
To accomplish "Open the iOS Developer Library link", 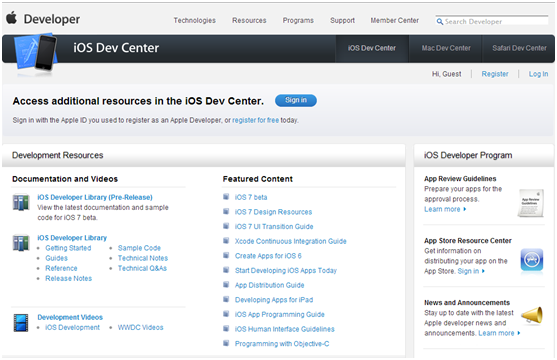I will click(72, 238).
